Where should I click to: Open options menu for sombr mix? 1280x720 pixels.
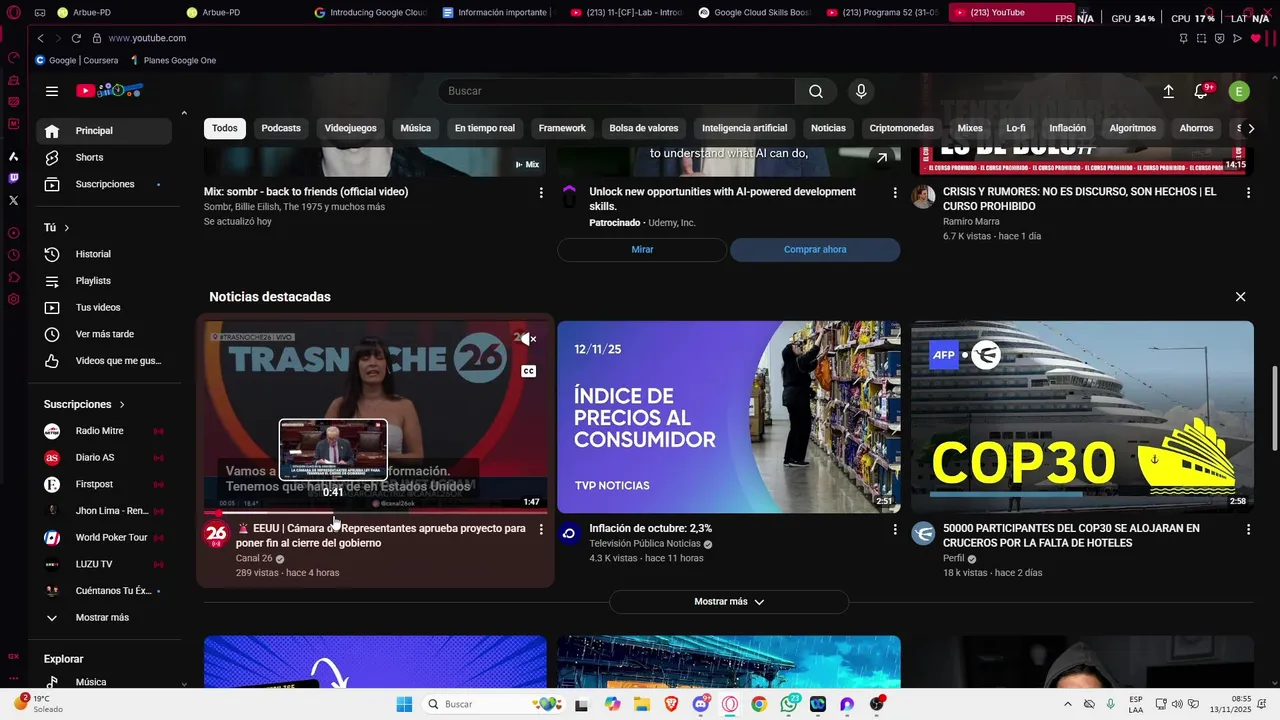541,192
